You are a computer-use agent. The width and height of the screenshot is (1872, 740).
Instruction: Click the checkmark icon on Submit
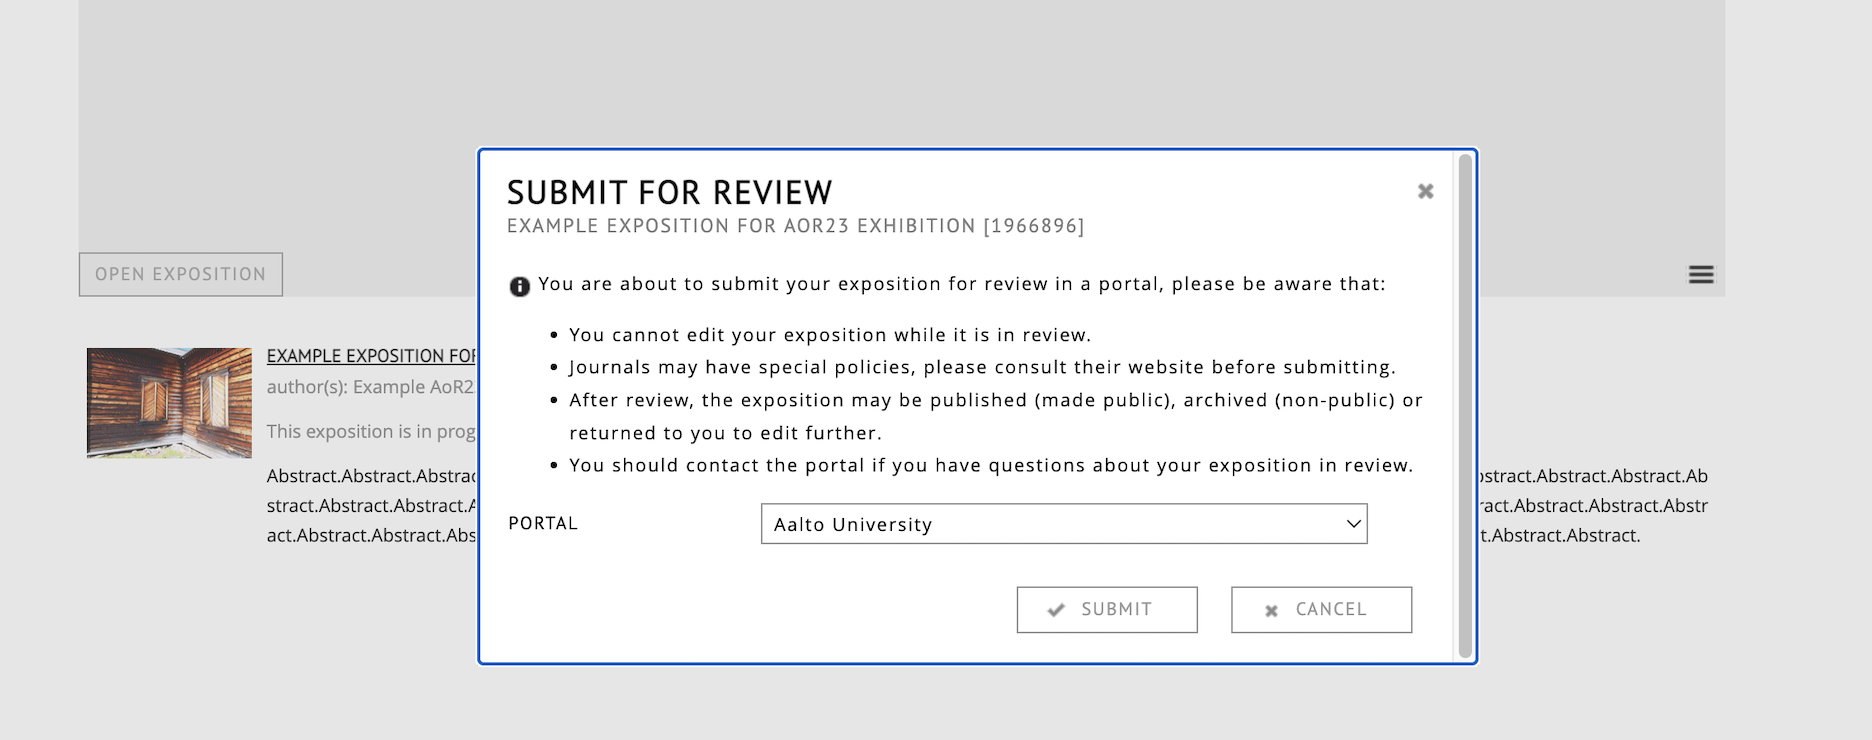(1056, 610)
